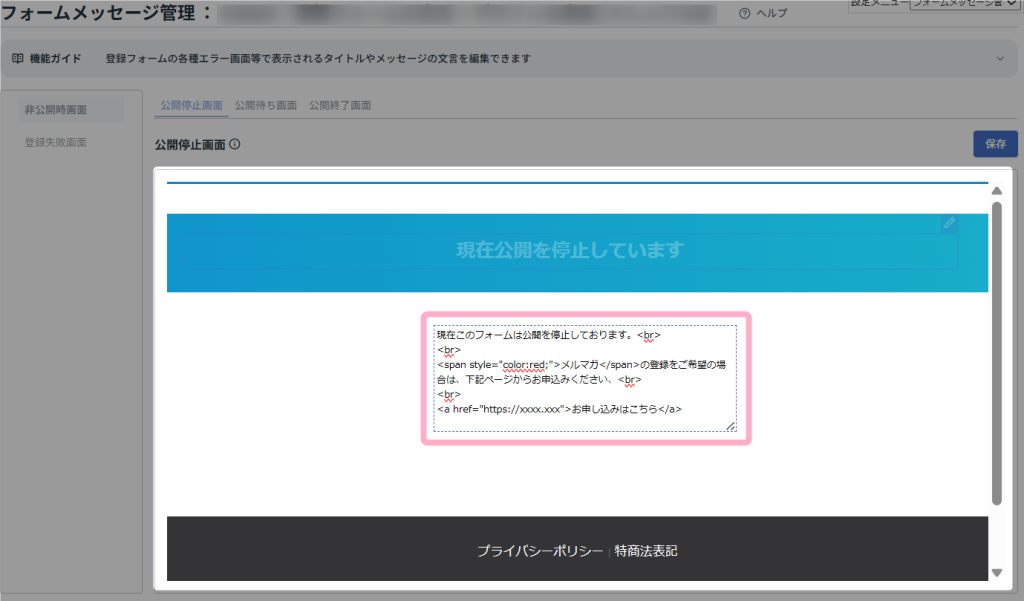Click the preview scrollbar up arrow
1024x601 pixels.
coord(996,191)
